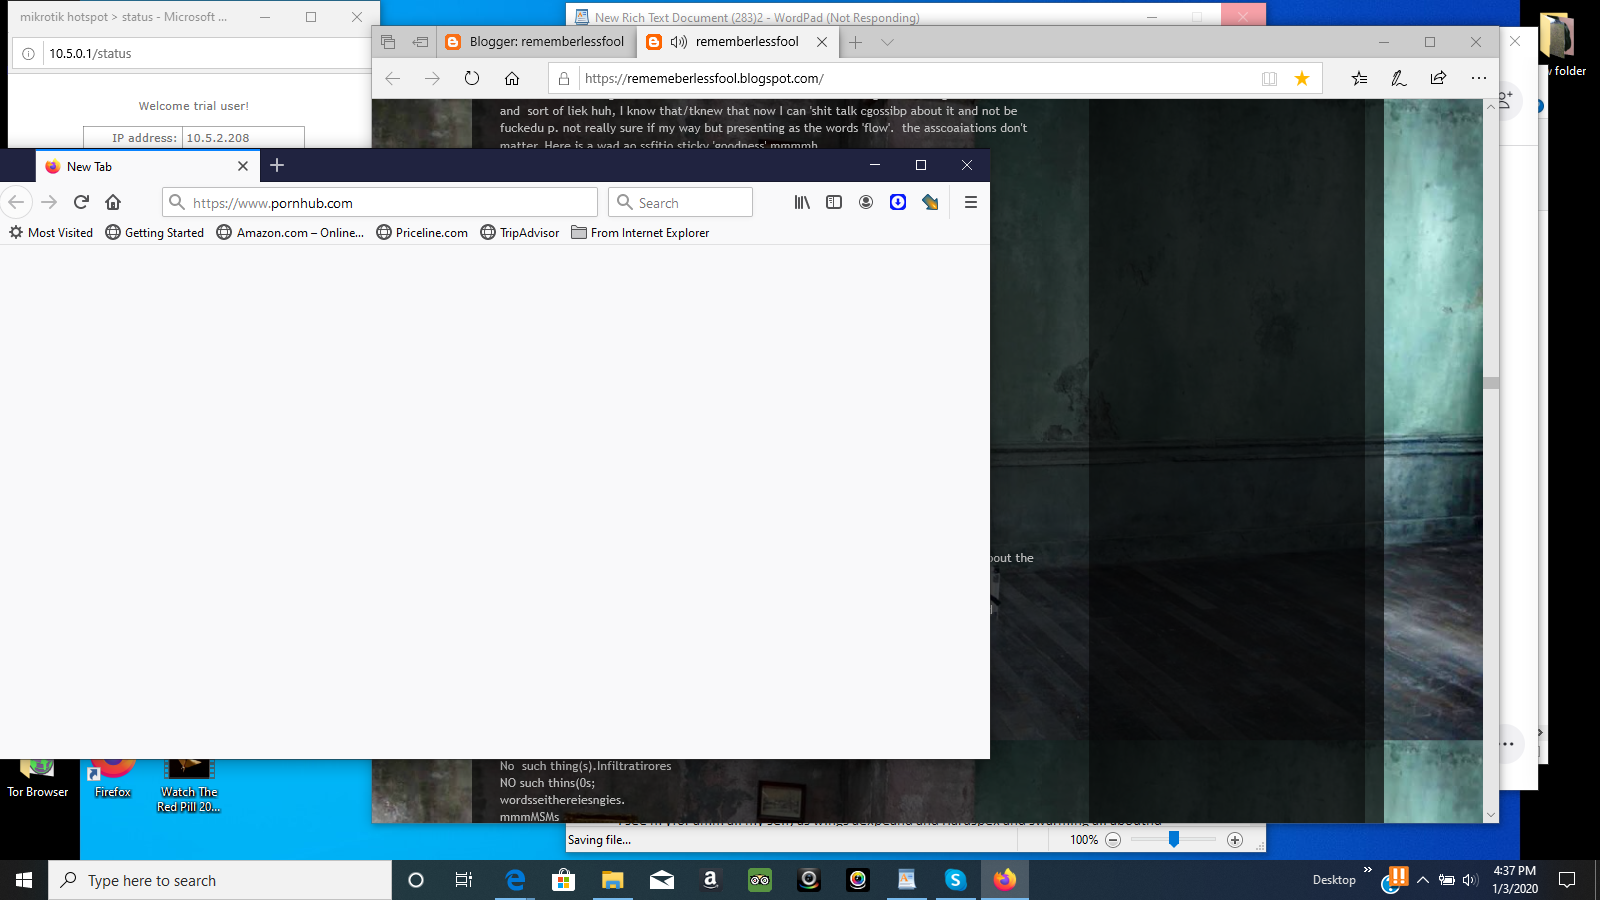The width and height of the screenshot is (1600, 900).
Task: Open Edge Settings and more menu
Action: click(1479, 78)
